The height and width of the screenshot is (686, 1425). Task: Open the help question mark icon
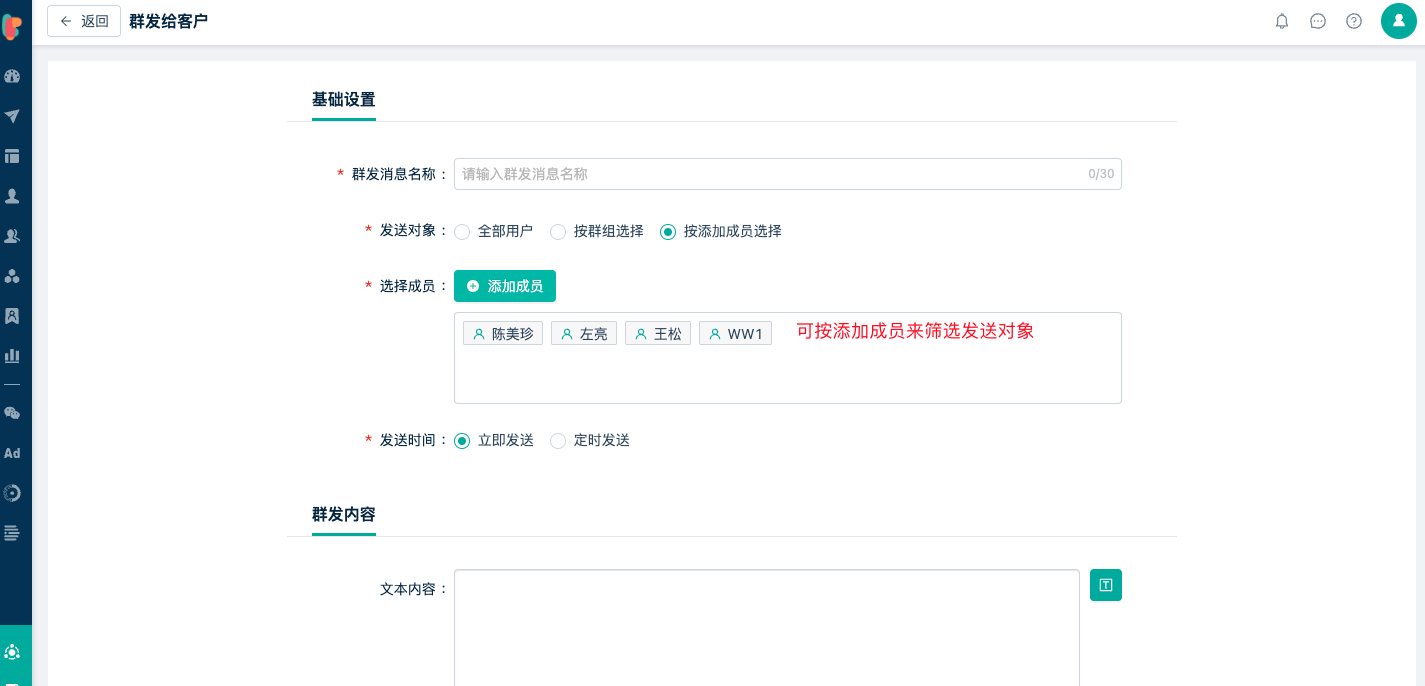coord(1354,21)
